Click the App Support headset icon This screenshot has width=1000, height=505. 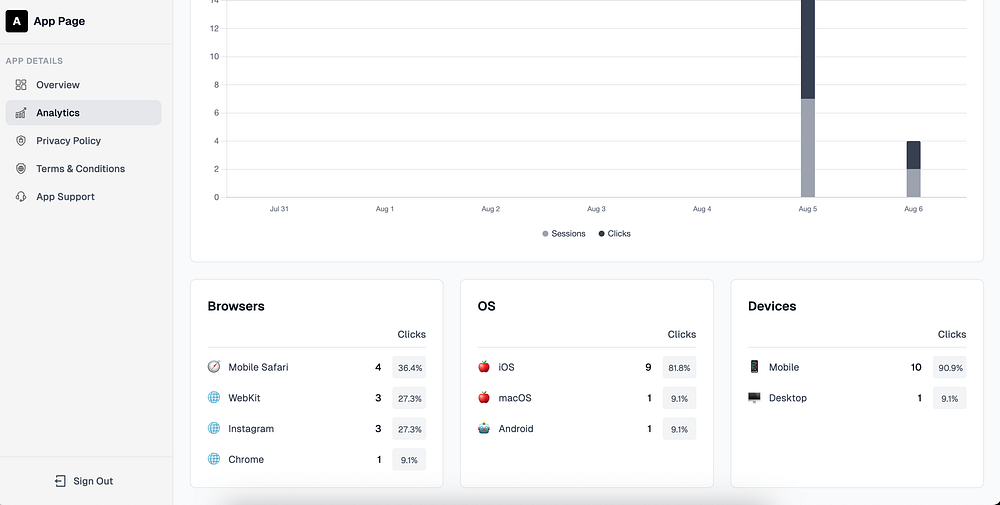(21, 197)
